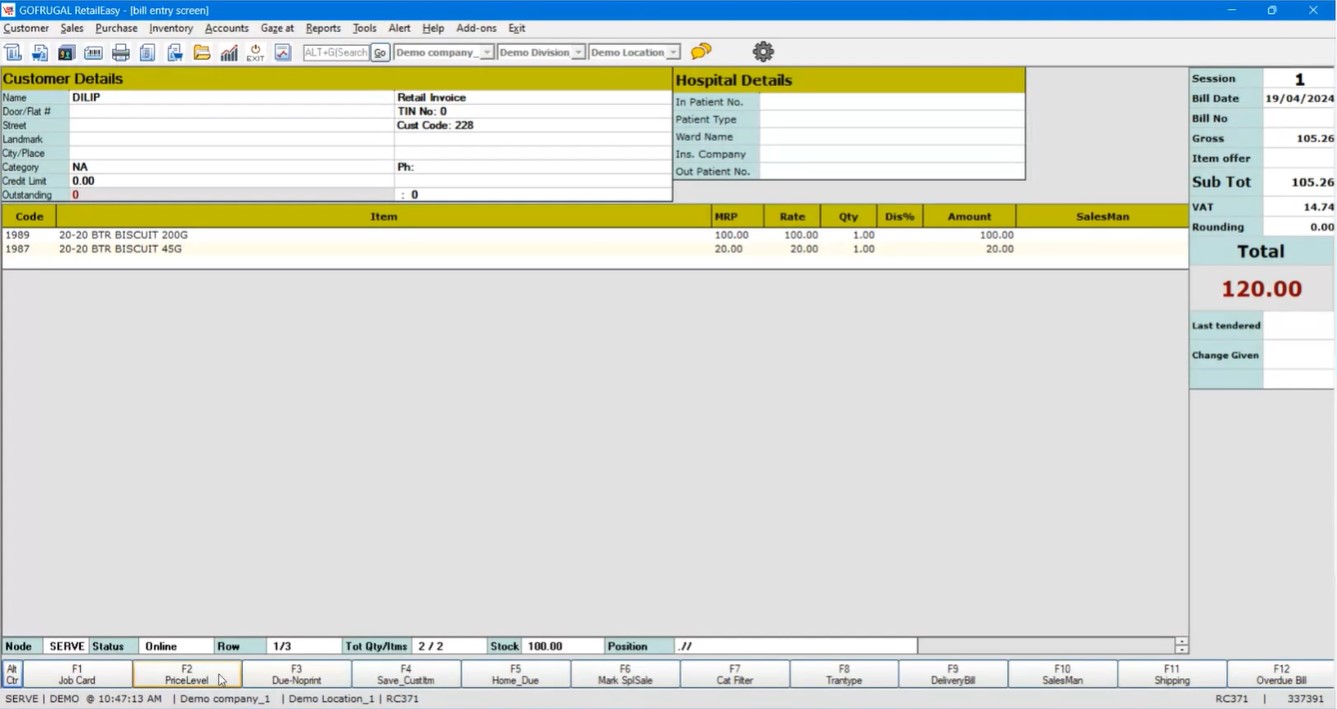Open the Reports menu
1337x709 pixels.
323,28
